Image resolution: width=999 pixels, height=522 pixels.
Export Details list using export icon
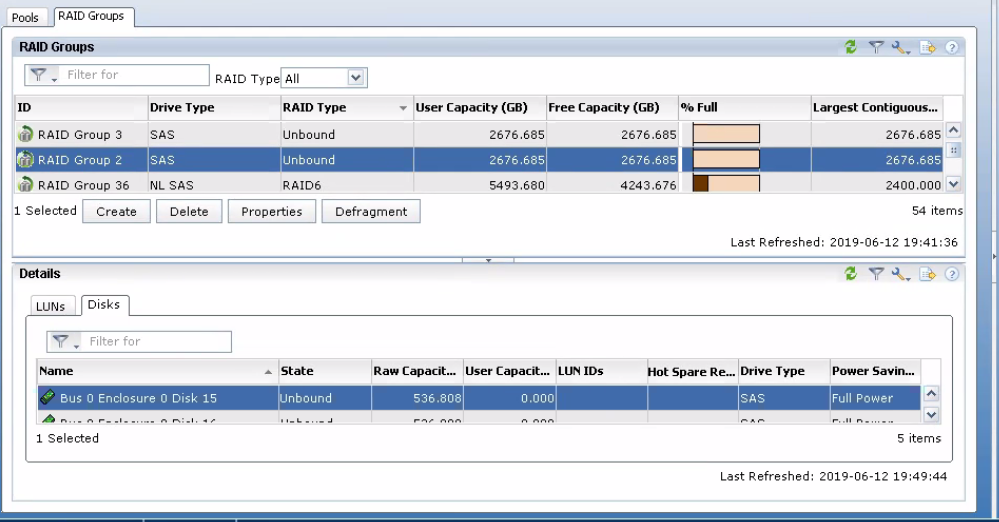coord(928,274)
